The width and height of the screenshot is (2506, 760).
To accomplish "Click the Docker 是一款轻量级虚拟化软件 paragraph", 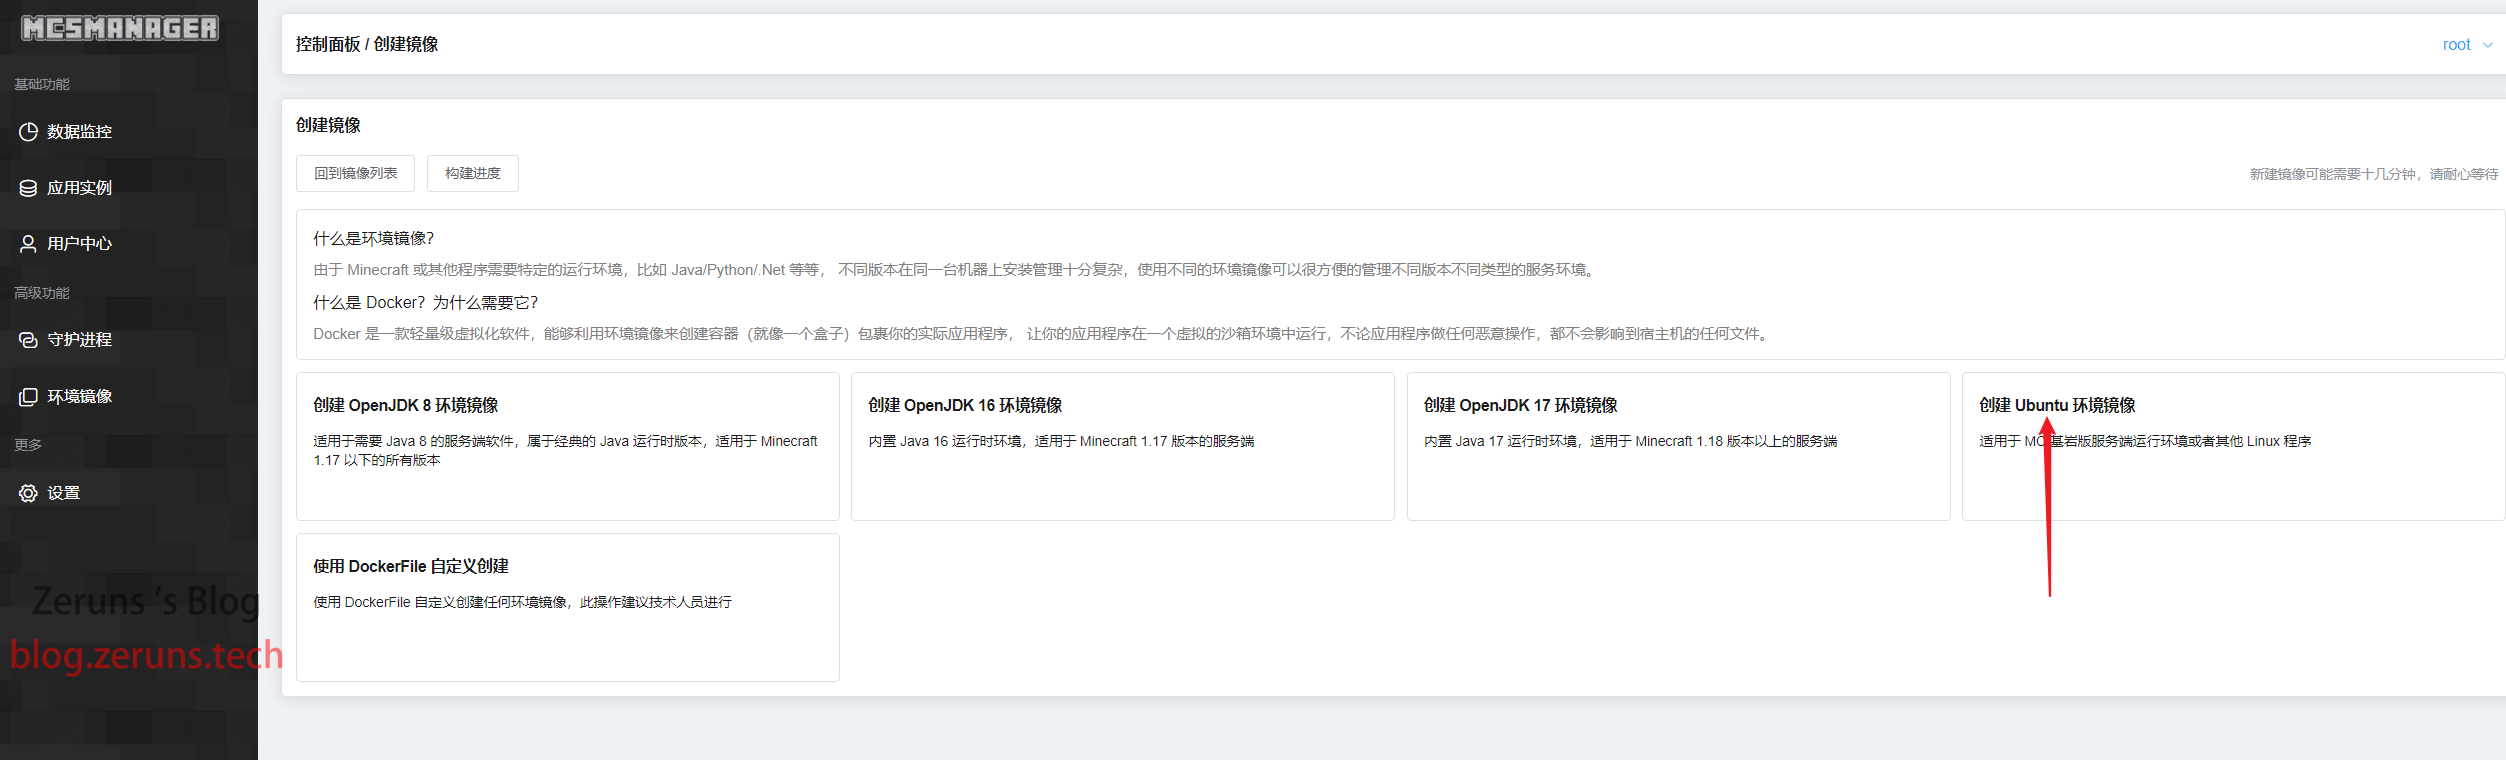I will click(x=1042, y=334).
